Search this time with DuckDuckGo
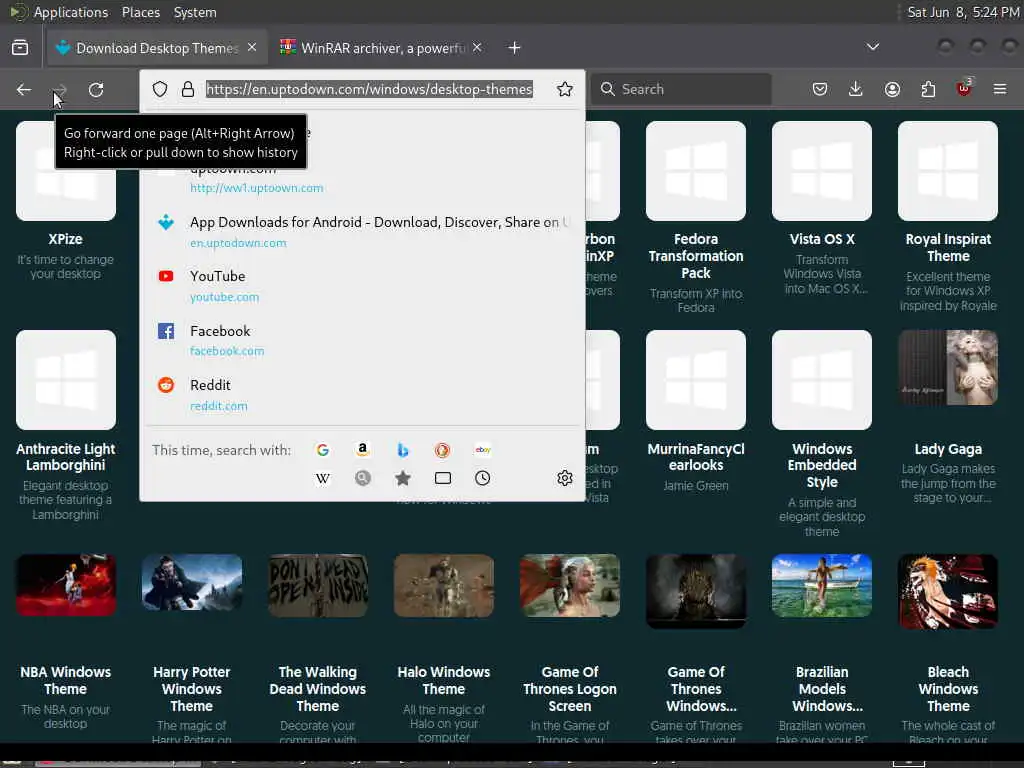The width and height of the screenshot is (1024, 768). click(442, 450)
